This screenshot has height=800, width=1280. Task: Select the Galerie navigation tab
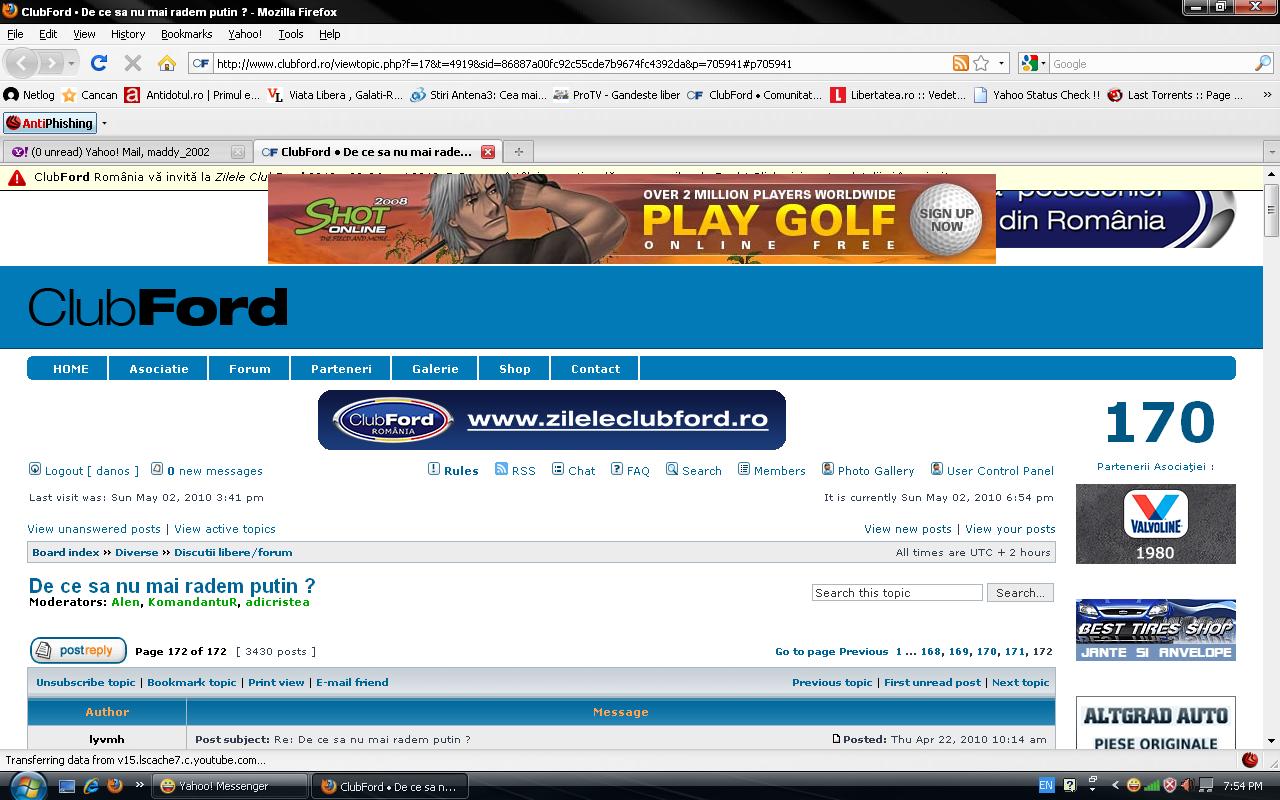point(435,369)
